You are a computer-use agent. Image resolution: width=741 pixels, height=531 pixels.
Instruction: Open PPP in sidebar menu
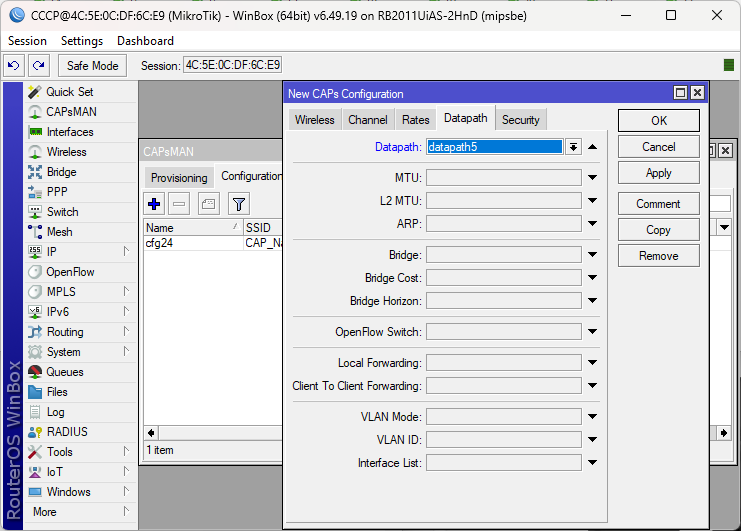57,192
